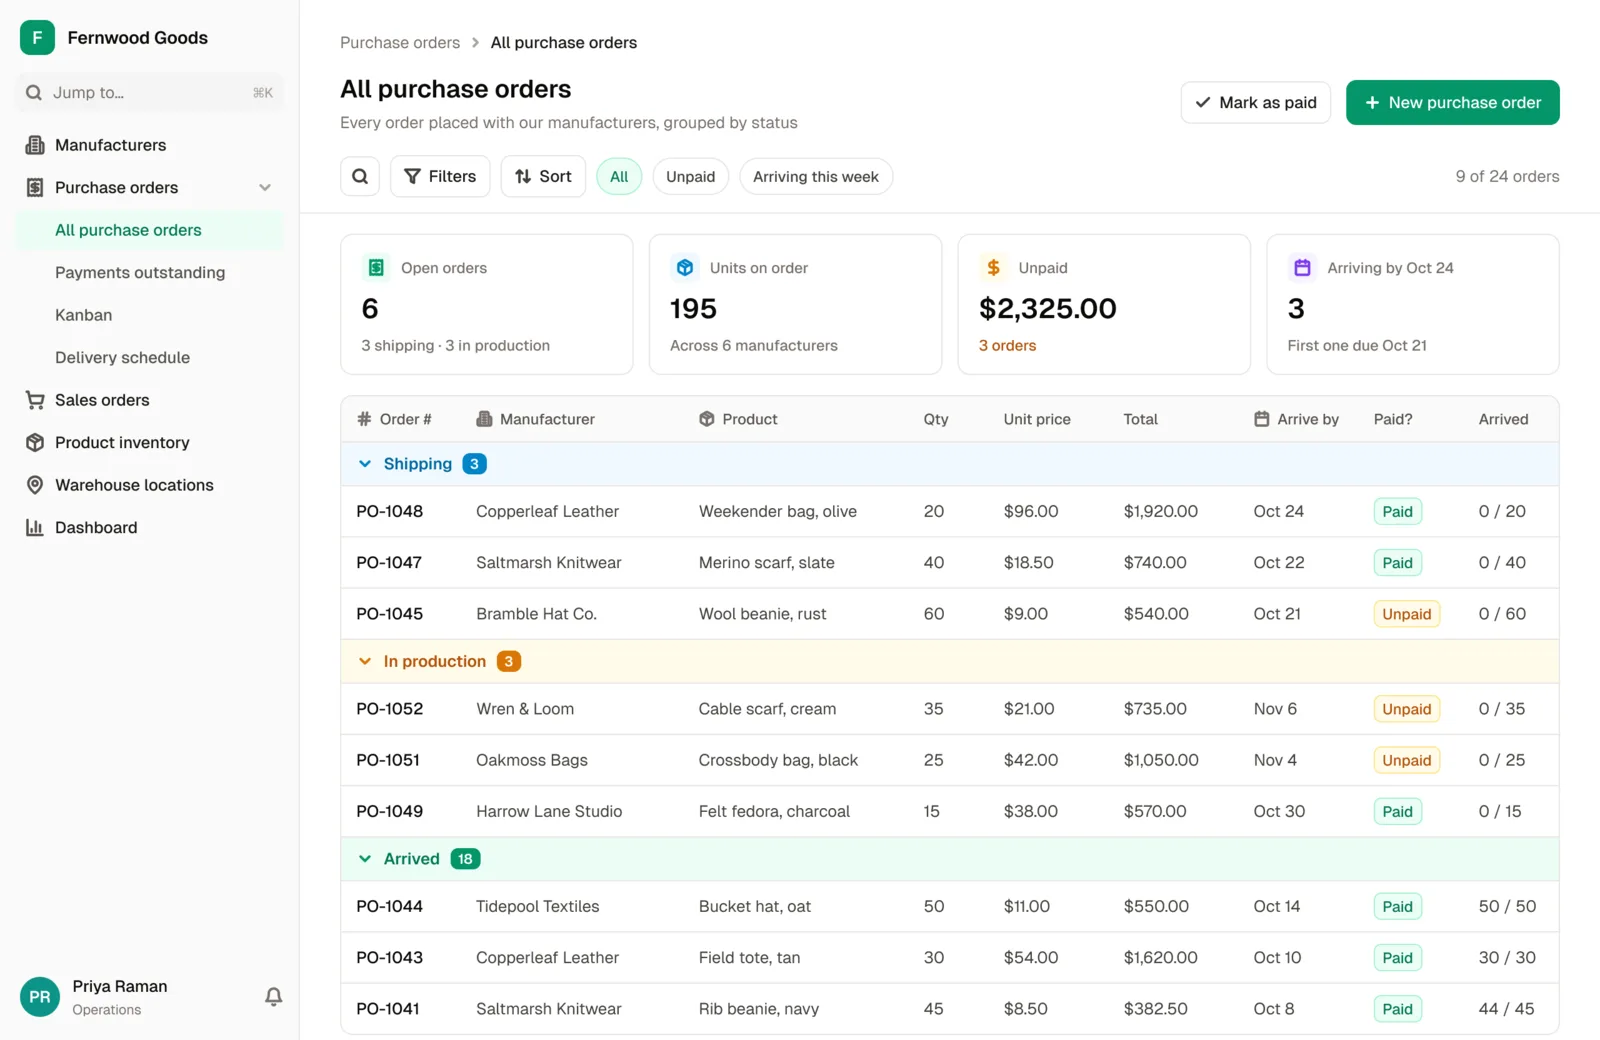
Task: Click the Sales orders cart icon
Action: (x=35, y=400)
